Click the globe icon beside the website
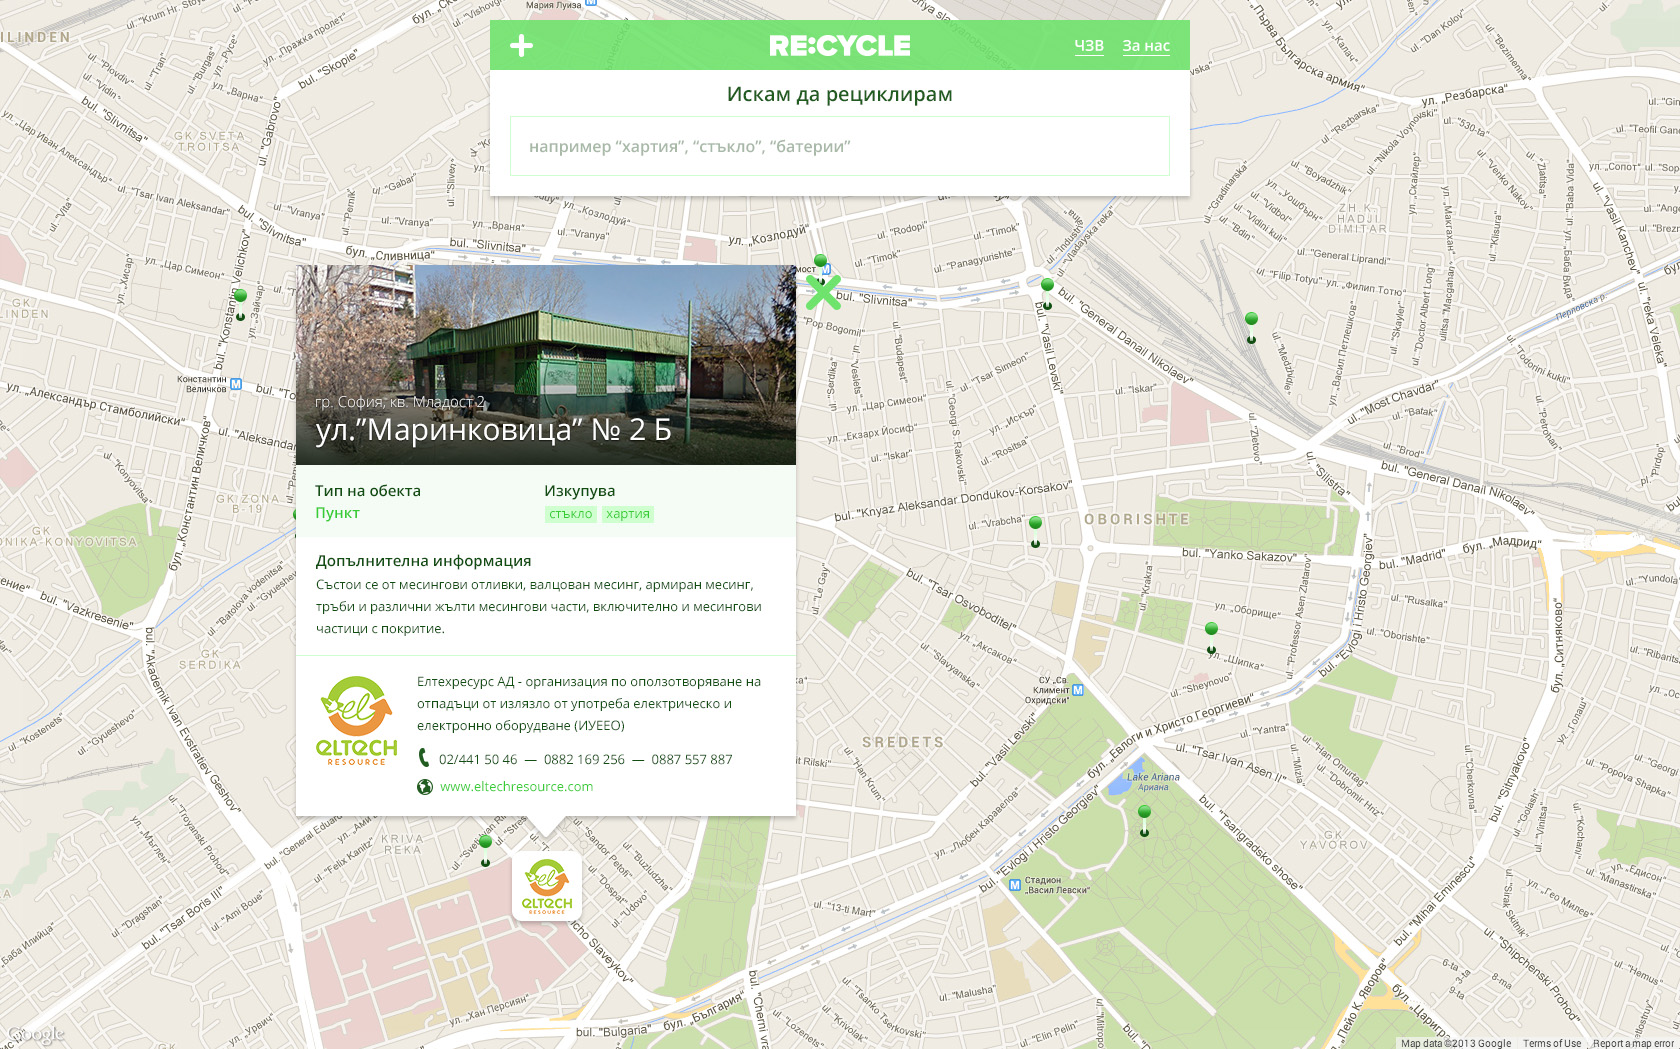 425,787
